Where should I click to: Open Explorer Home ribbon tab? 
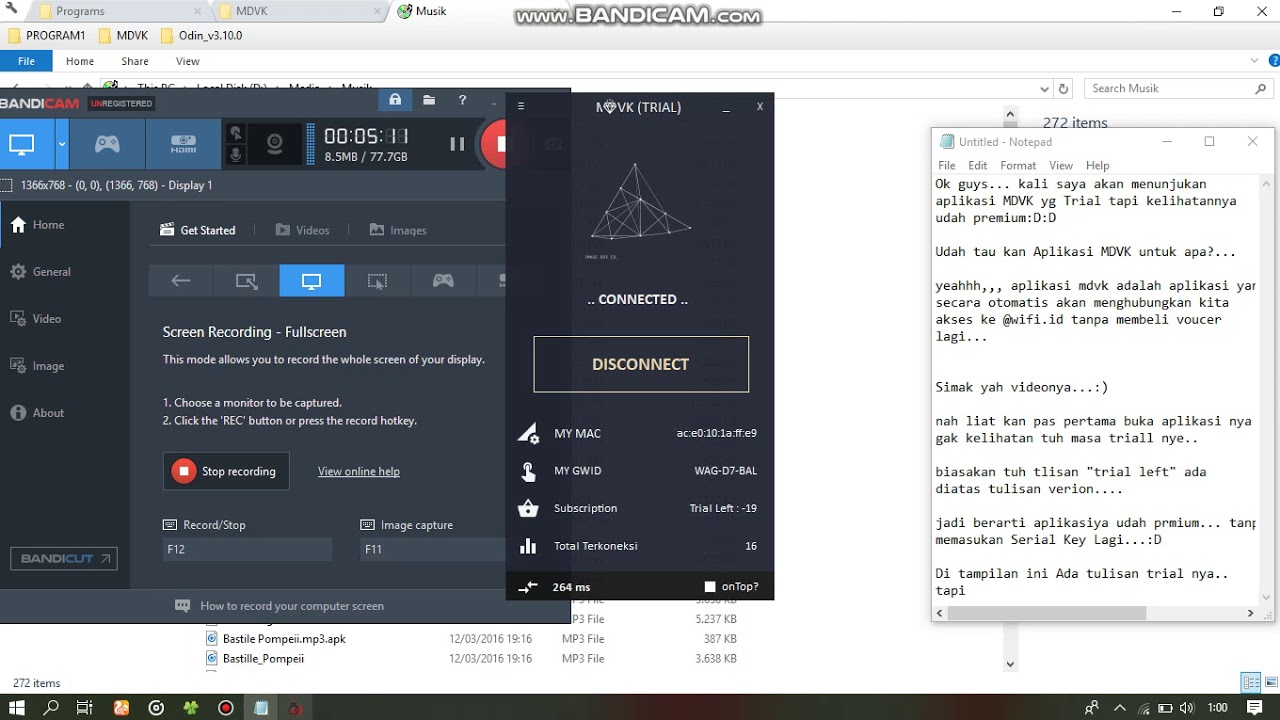[80, 61]
